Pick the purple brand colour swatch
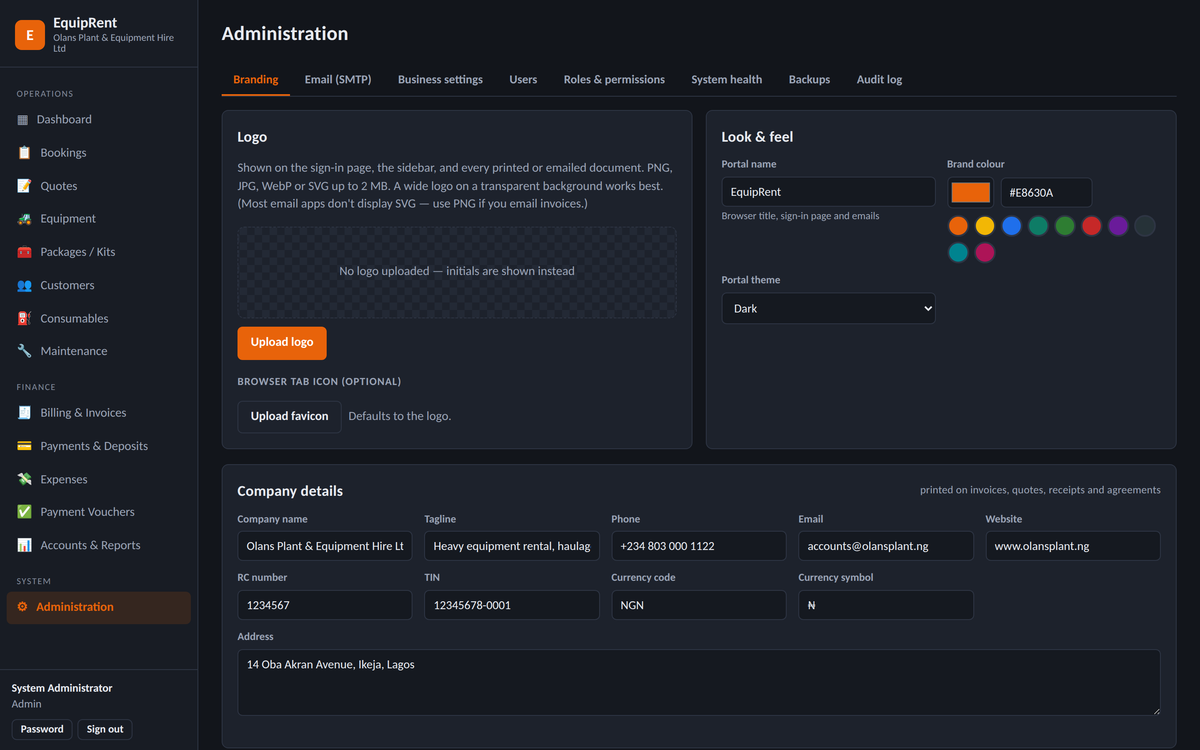 [1118, 226]
